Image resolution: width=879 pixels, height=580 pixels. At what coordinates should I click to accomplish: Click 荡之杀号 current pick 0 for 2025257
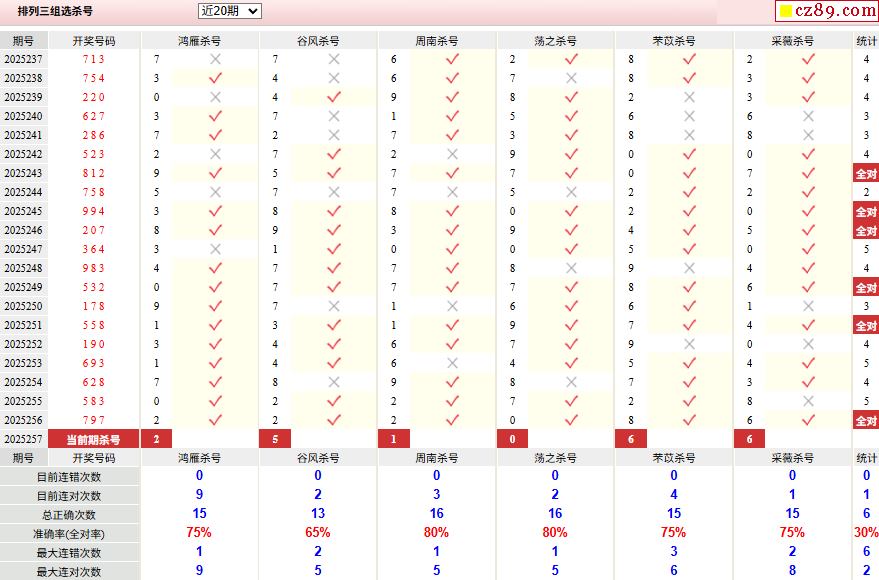[512, 439]
